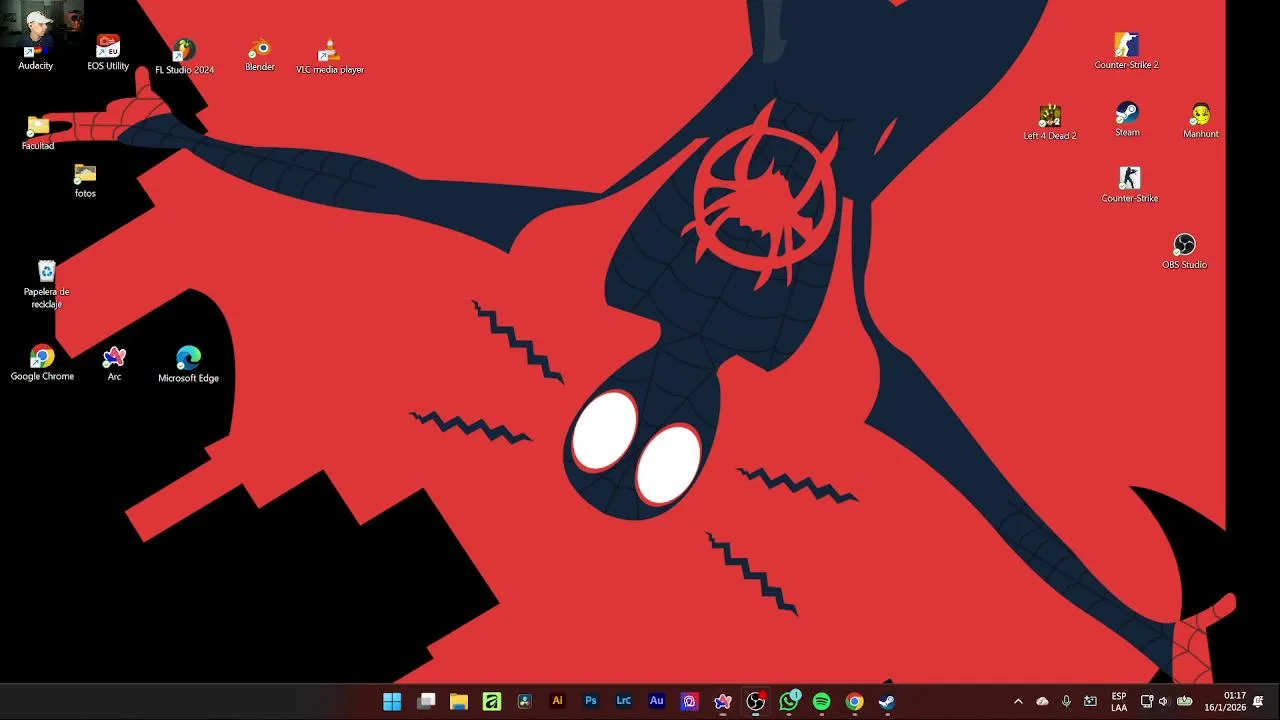Select the Manhunt desktop shortcut

(x=1201, y=120)
